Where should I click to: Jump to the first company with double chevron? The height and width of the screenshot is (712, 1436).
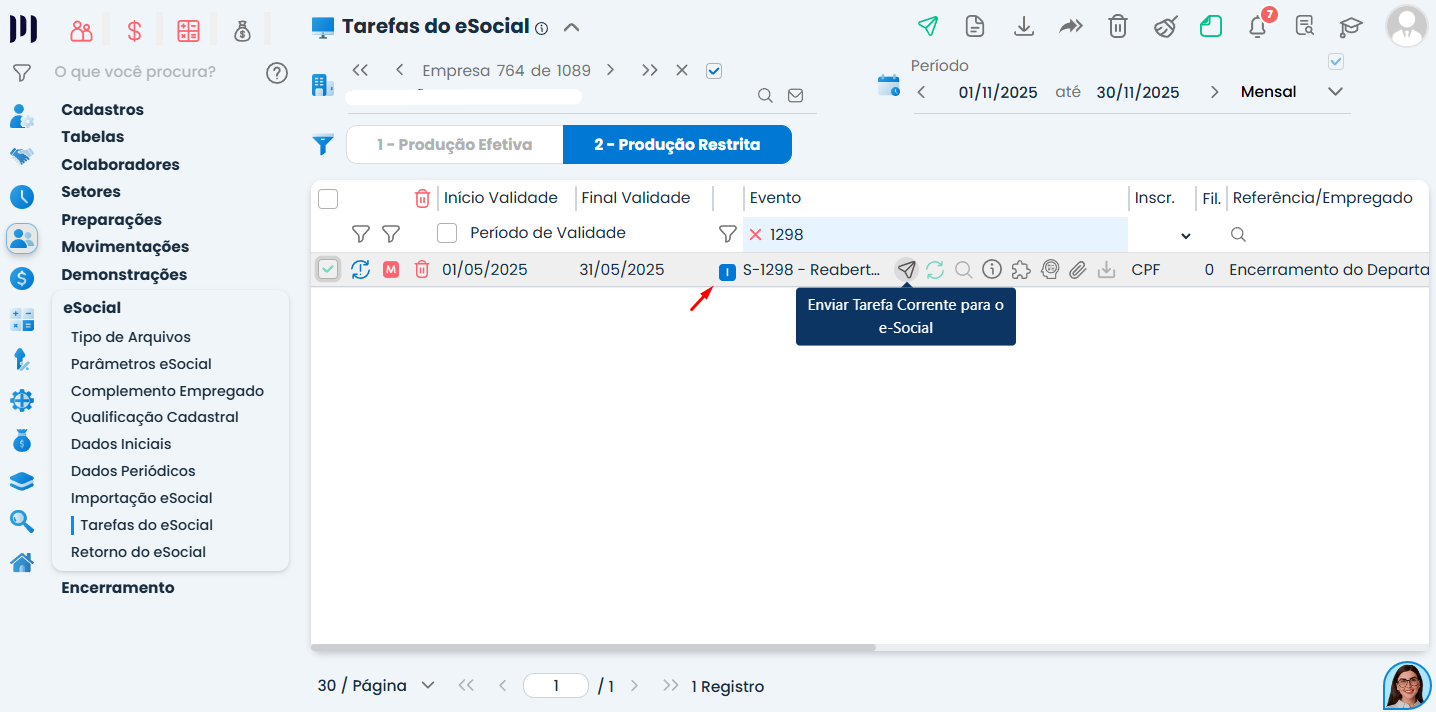pyautogui.click(x=361, y=71)
